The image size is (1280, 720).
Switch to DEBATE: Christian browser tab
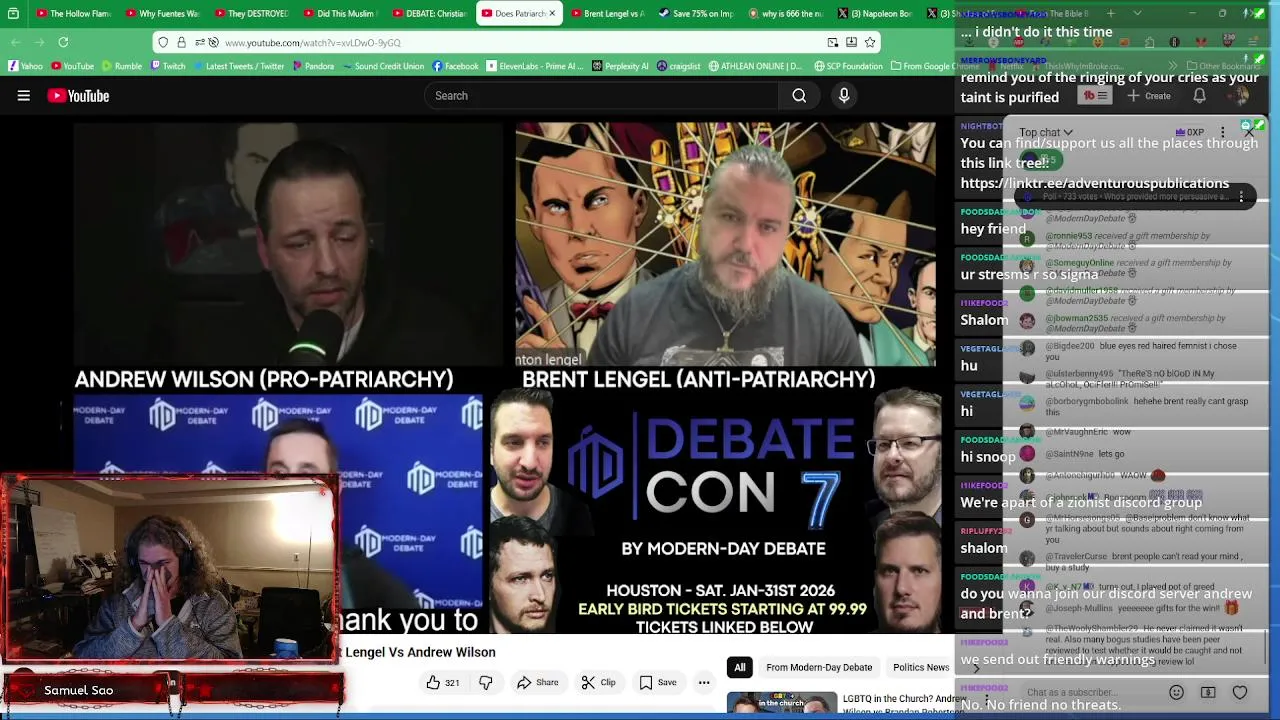(428, 14)
